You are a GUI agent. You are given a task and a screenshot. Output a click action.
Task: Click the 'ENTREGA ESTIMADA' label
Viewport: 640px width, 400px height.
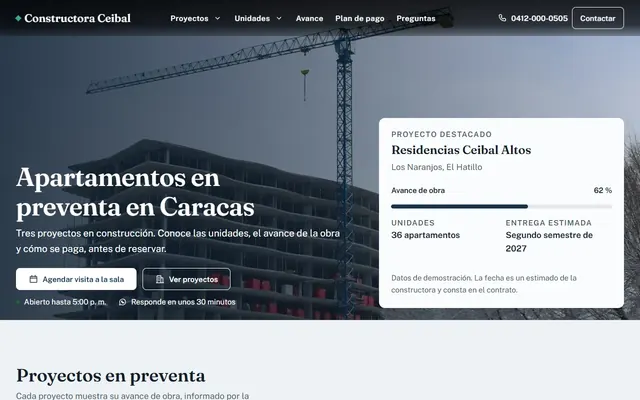click(x=549, y=223)
